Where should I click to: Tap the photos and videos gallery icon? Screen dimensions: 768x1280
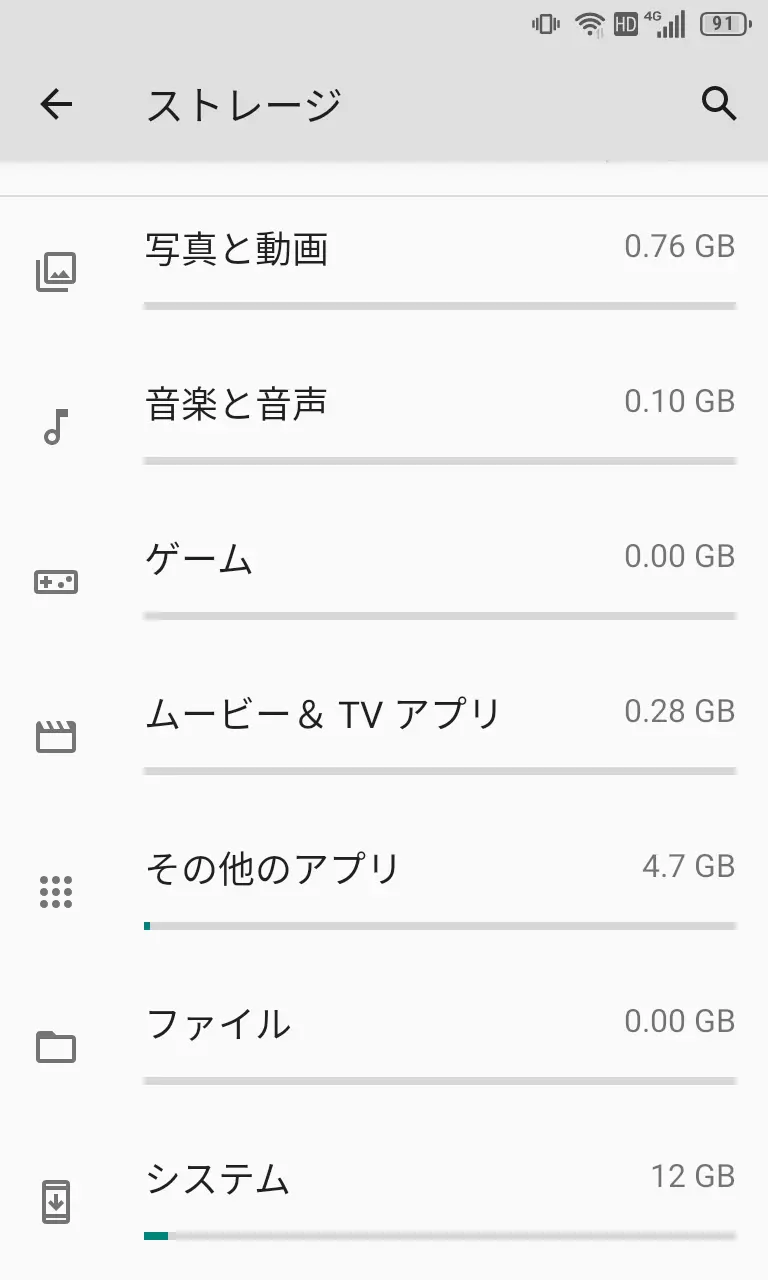tap(56, 271)
